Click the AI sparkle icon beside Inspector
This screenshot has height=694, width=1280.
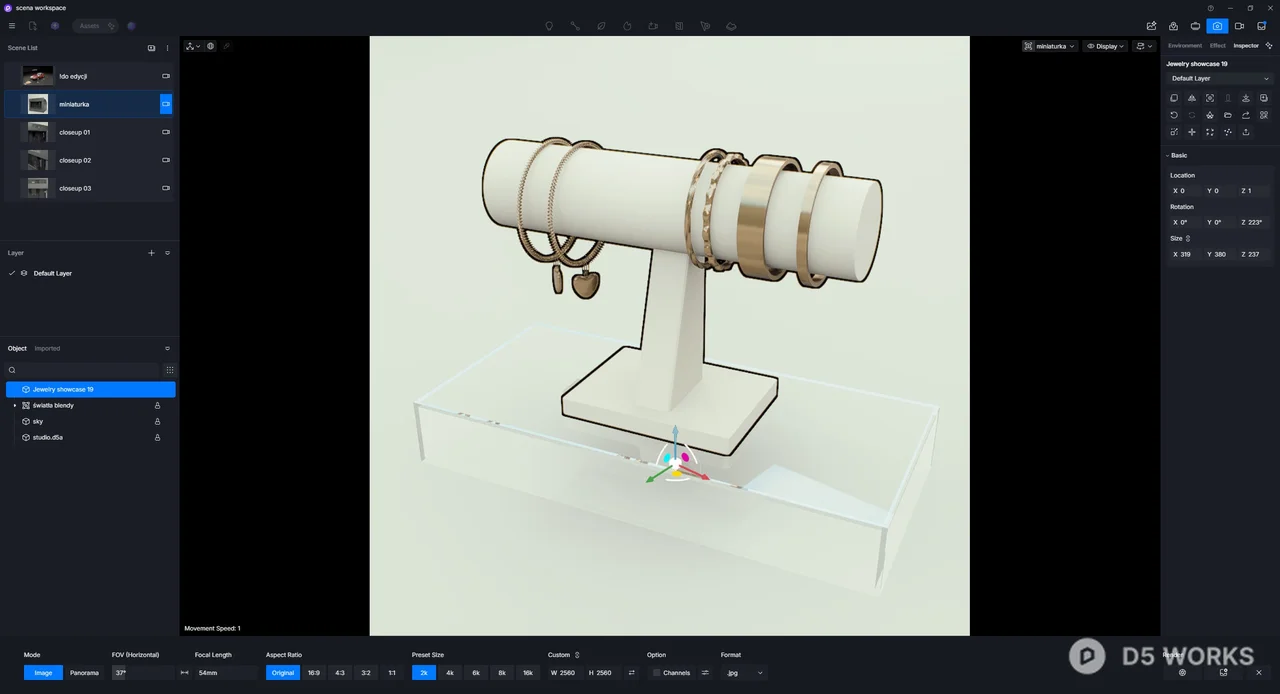pos(1269,46)
